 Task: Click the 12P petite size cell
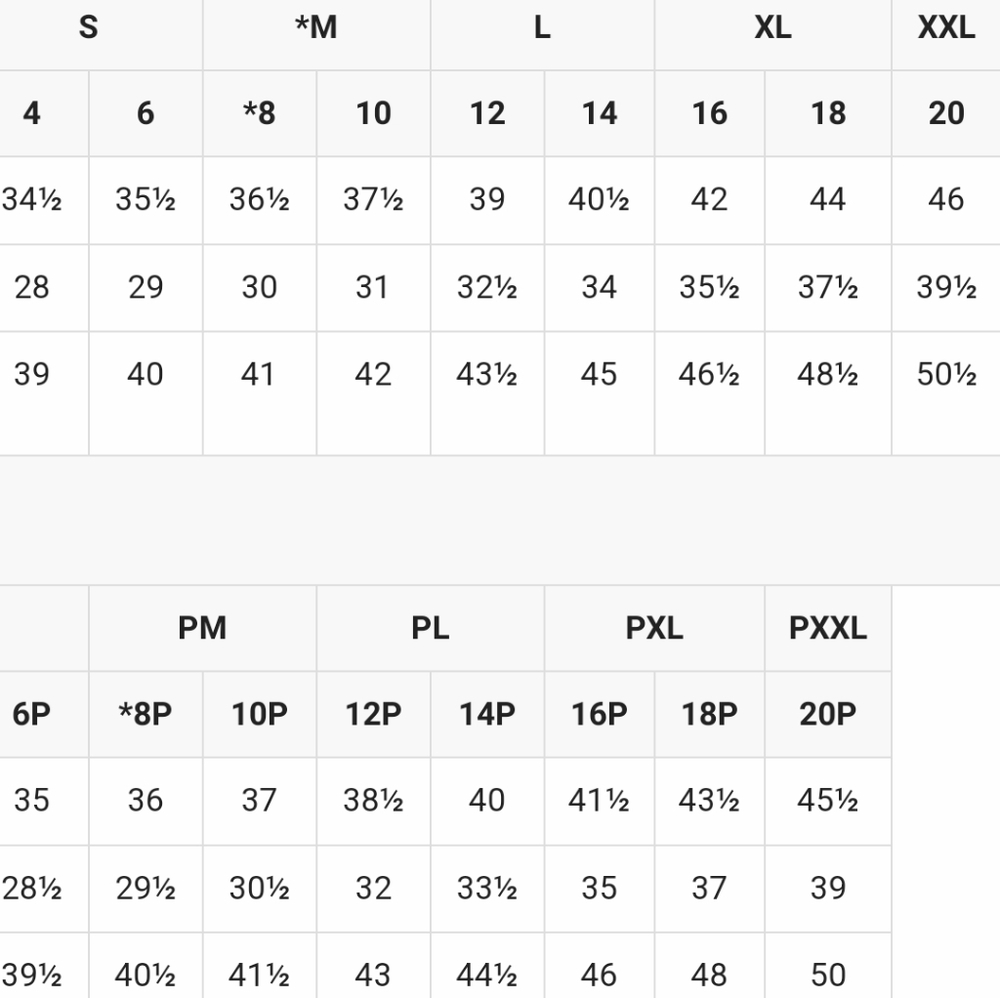[373, 714]
